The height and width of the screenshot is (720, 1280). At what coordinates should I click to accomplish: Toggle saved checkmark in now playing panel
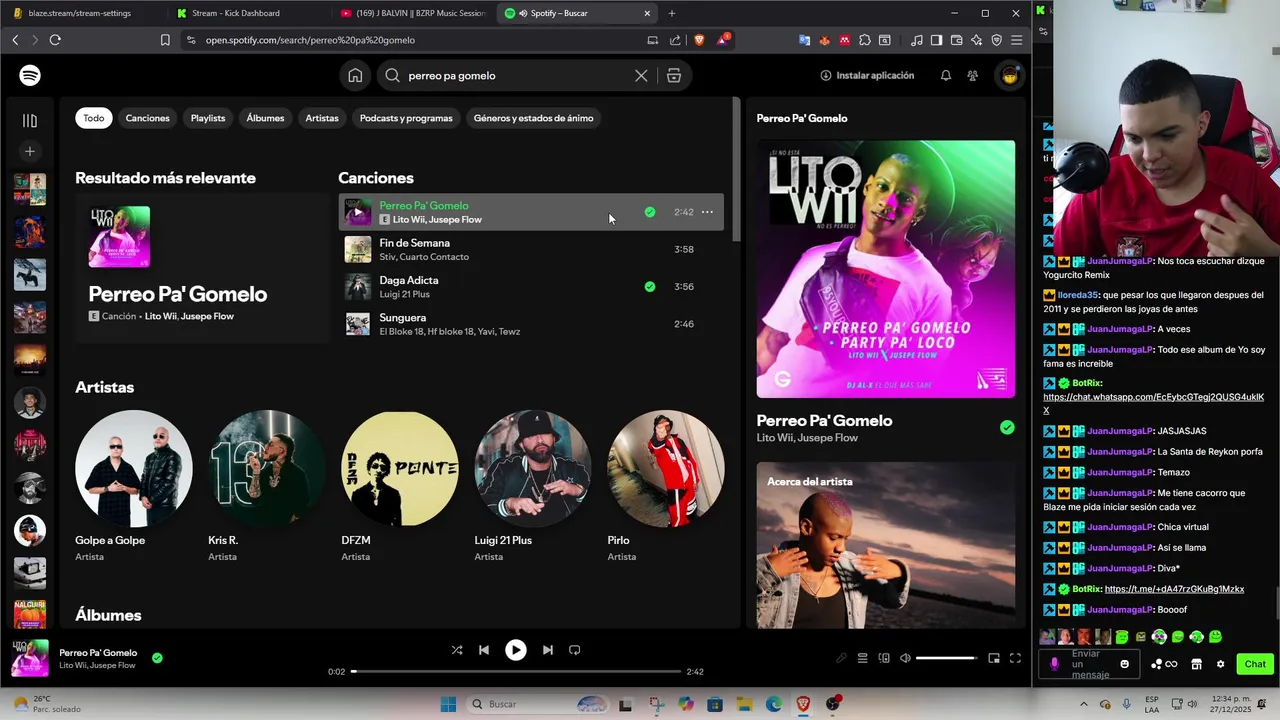tap(1007, 427)
